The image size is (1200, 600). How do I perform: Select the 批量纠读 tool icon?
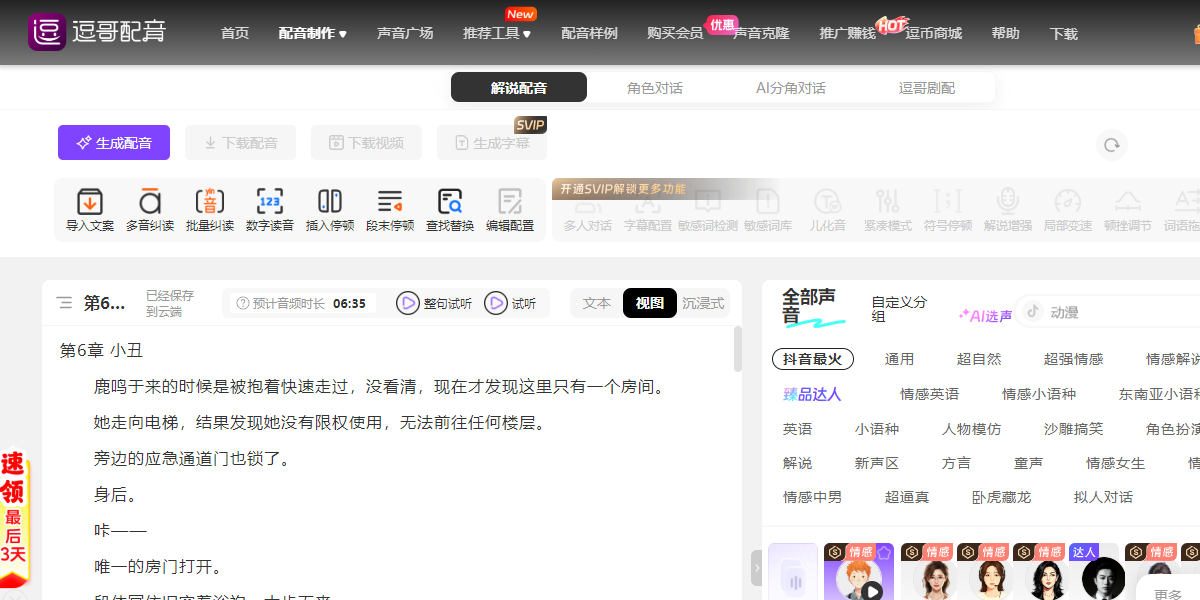point(210,201)
